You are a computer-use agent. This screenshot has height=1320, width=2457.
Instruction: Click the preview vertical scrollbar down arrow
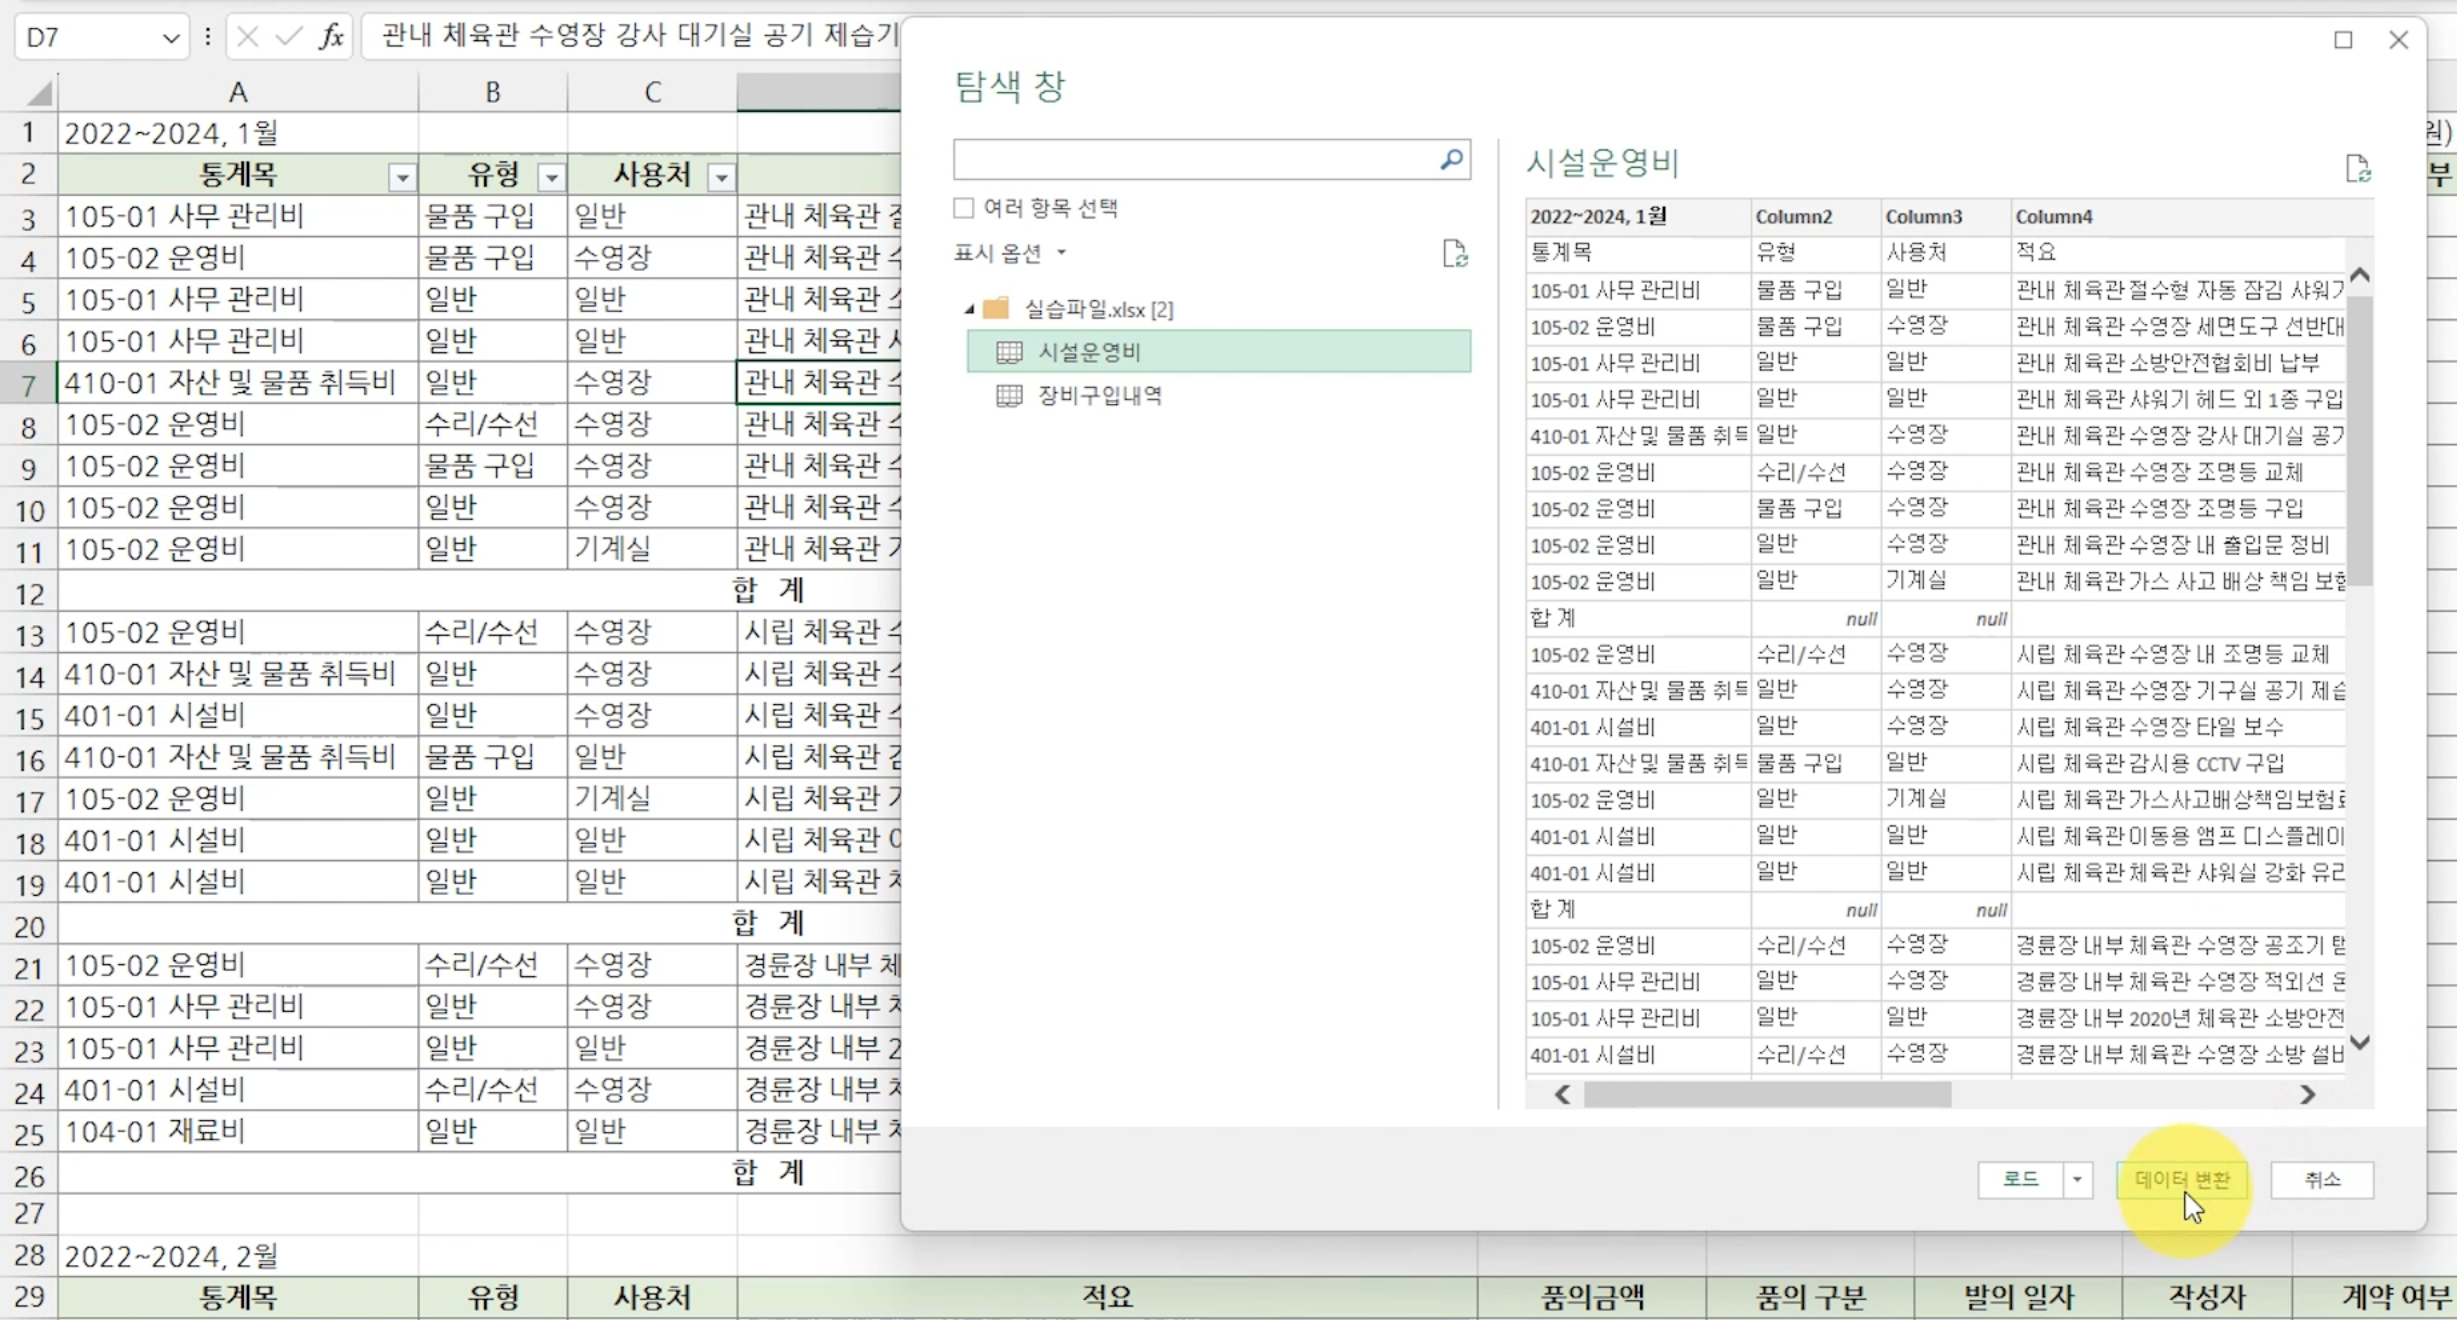coord(2360,1043)
